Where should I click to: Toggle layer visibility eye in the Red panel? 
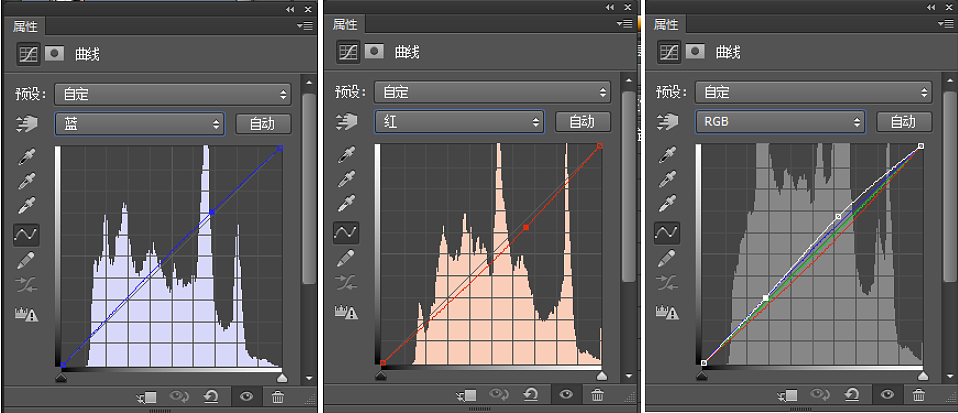[x=567, y=395]
